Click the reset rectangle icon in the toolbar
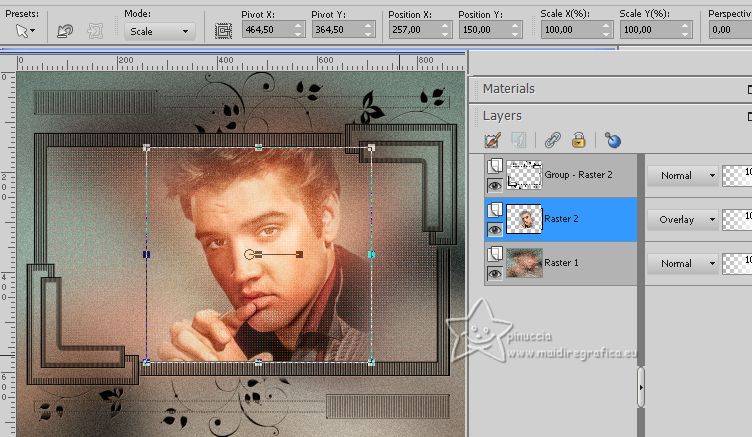 (x=65, y=32)
